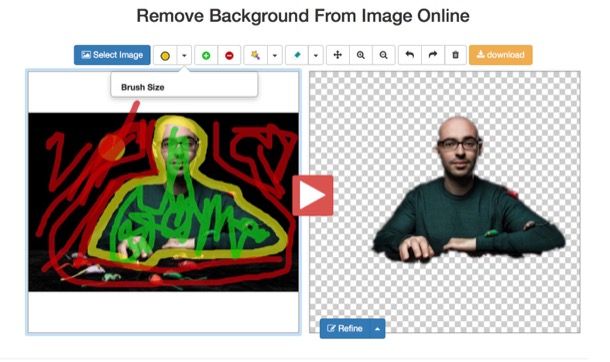Viewport: 610px width, 362px height.
Task: Activate the move pan tool
Action: point(338,55)
